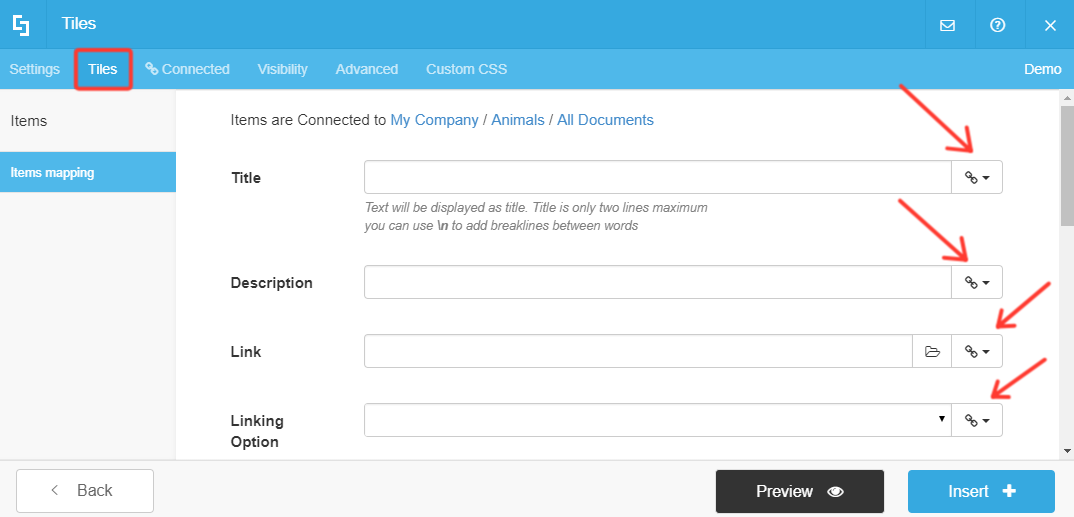Focus the Title text input
1074x517 pixels.
658,177
